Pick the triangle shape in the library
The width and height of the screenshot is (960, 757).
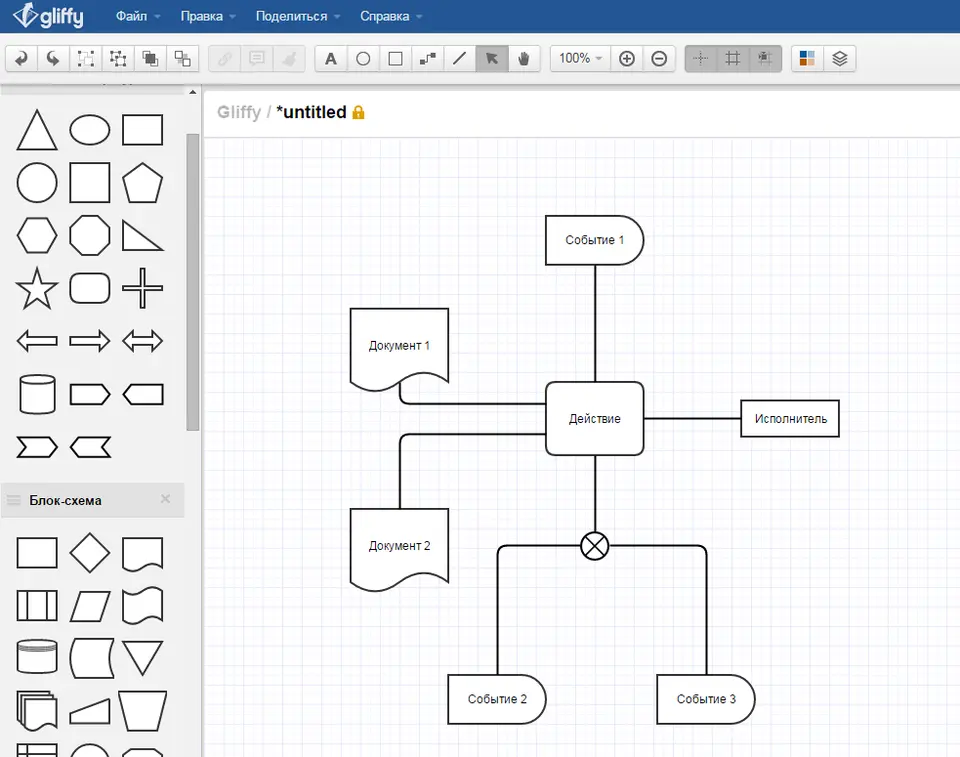click(x=37, y=130)
